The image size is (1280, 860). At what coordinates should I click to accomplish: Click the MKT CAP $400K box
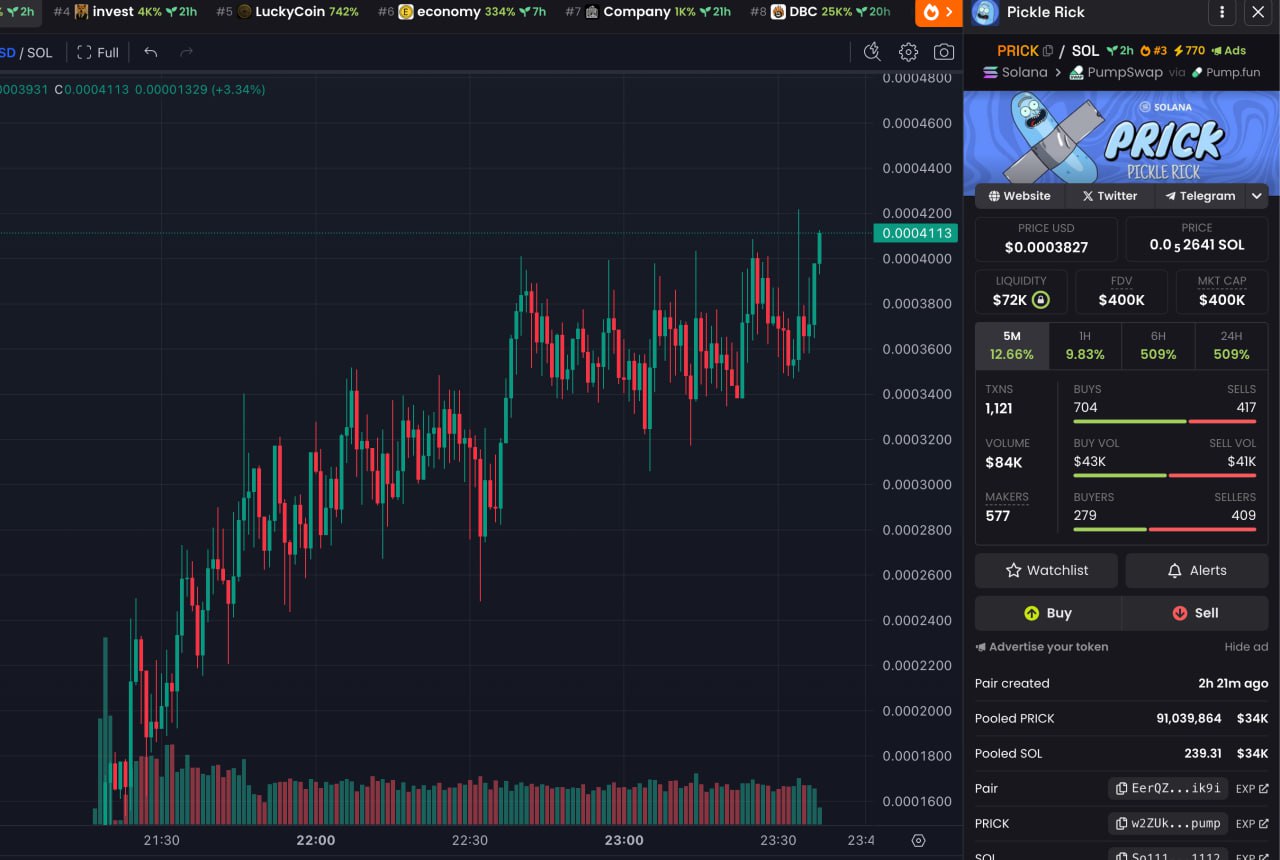[1222, 292]
